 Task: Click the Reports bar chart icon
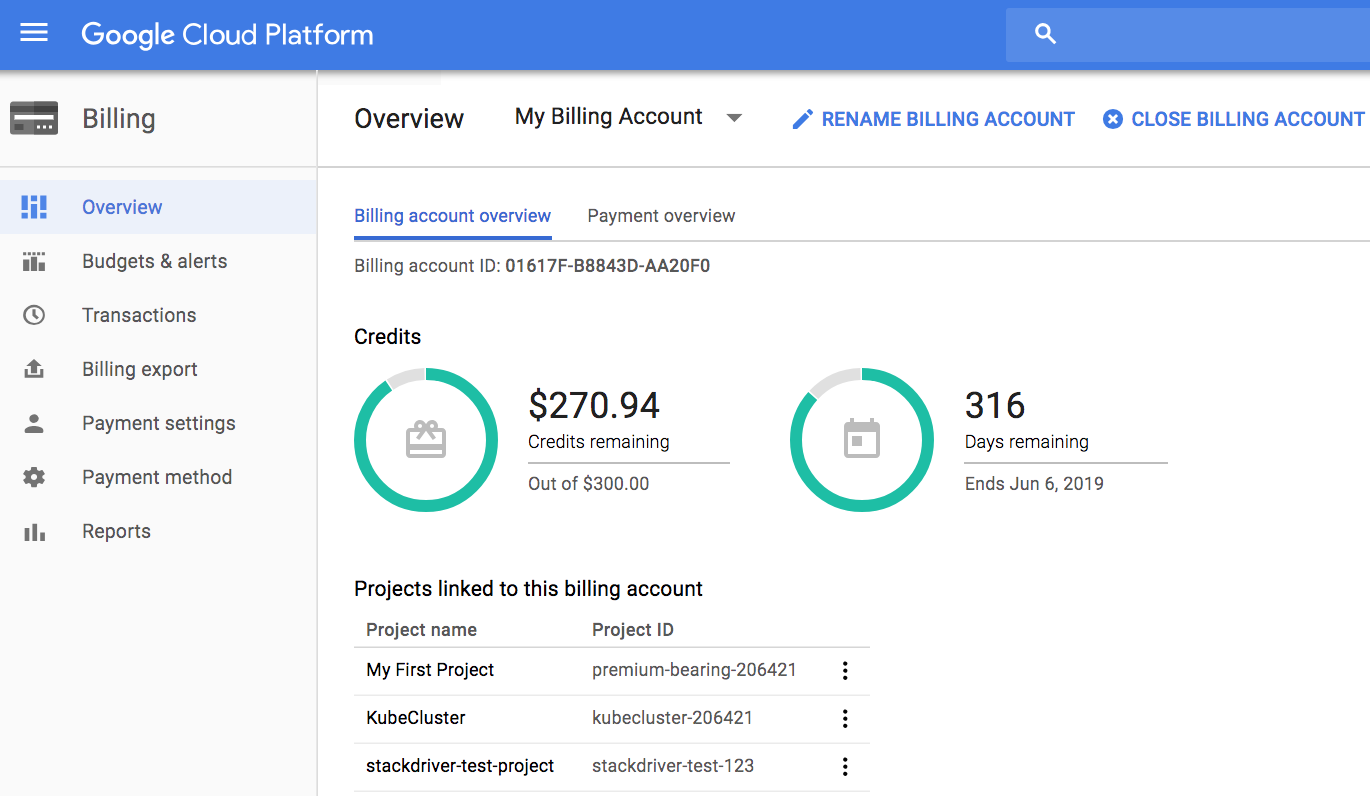pyautogui.click(x=34, y=531)
